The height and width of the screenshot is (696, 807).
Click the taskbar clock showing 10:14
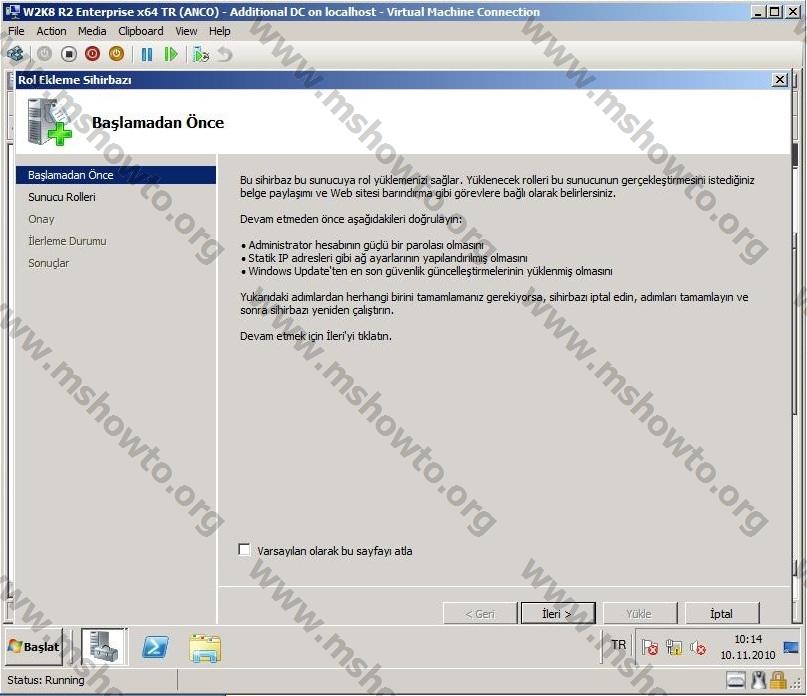click(x=748, y=647)
